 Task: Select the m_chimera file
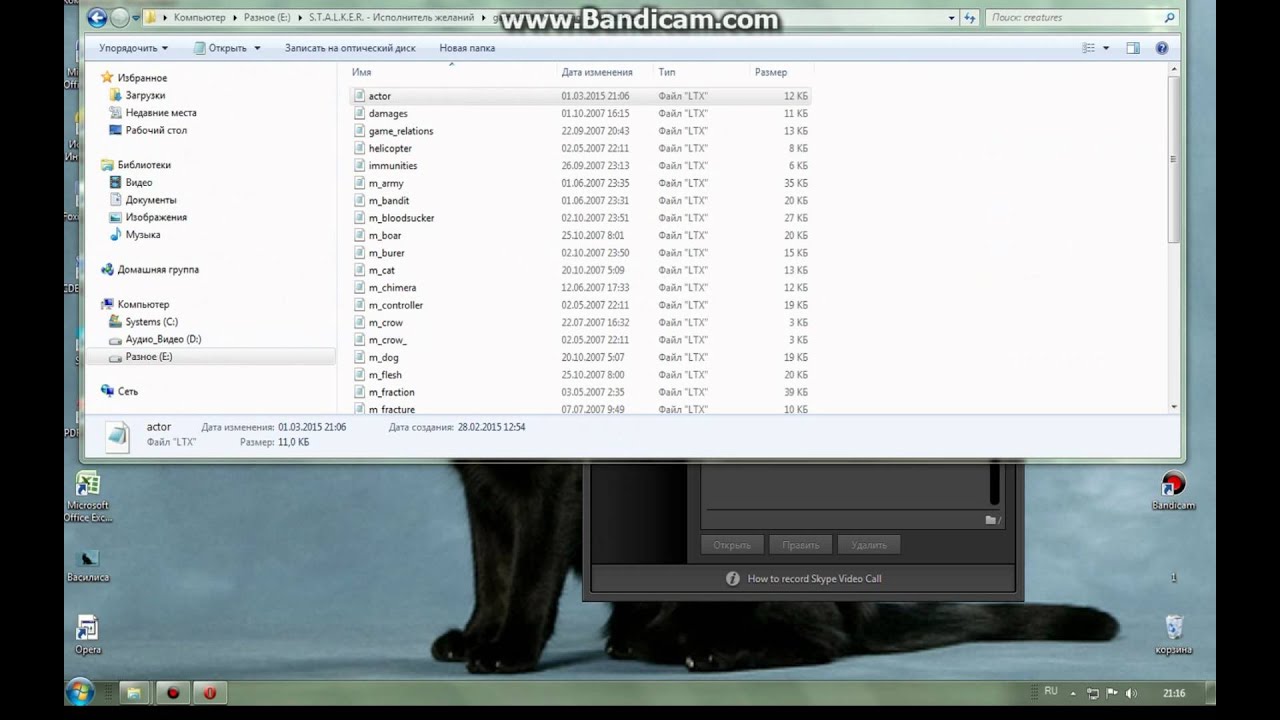[x=392, y=288]
